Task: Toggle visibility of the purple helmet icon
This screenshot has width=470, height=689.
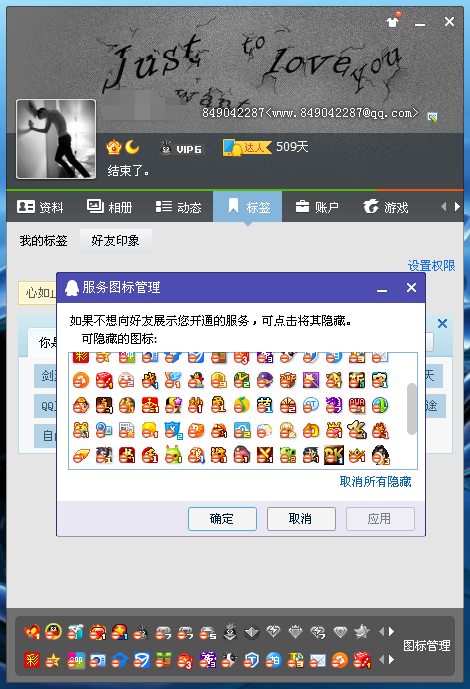Action: (x=265, y=380)
